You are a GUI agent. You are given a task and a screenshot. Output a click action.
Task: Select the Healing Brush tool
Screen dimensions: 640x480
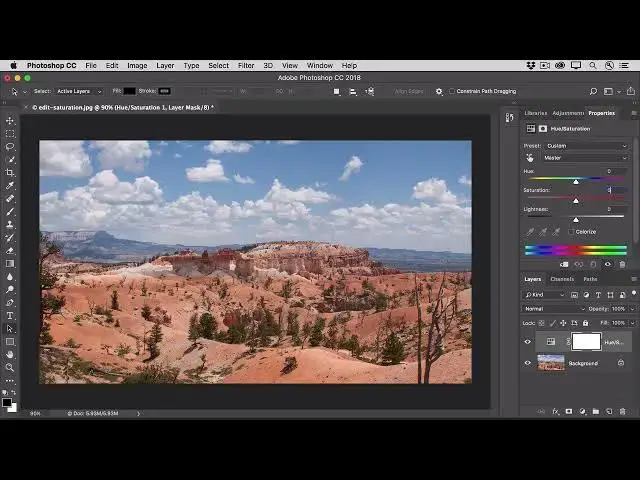tap(10, 199)
